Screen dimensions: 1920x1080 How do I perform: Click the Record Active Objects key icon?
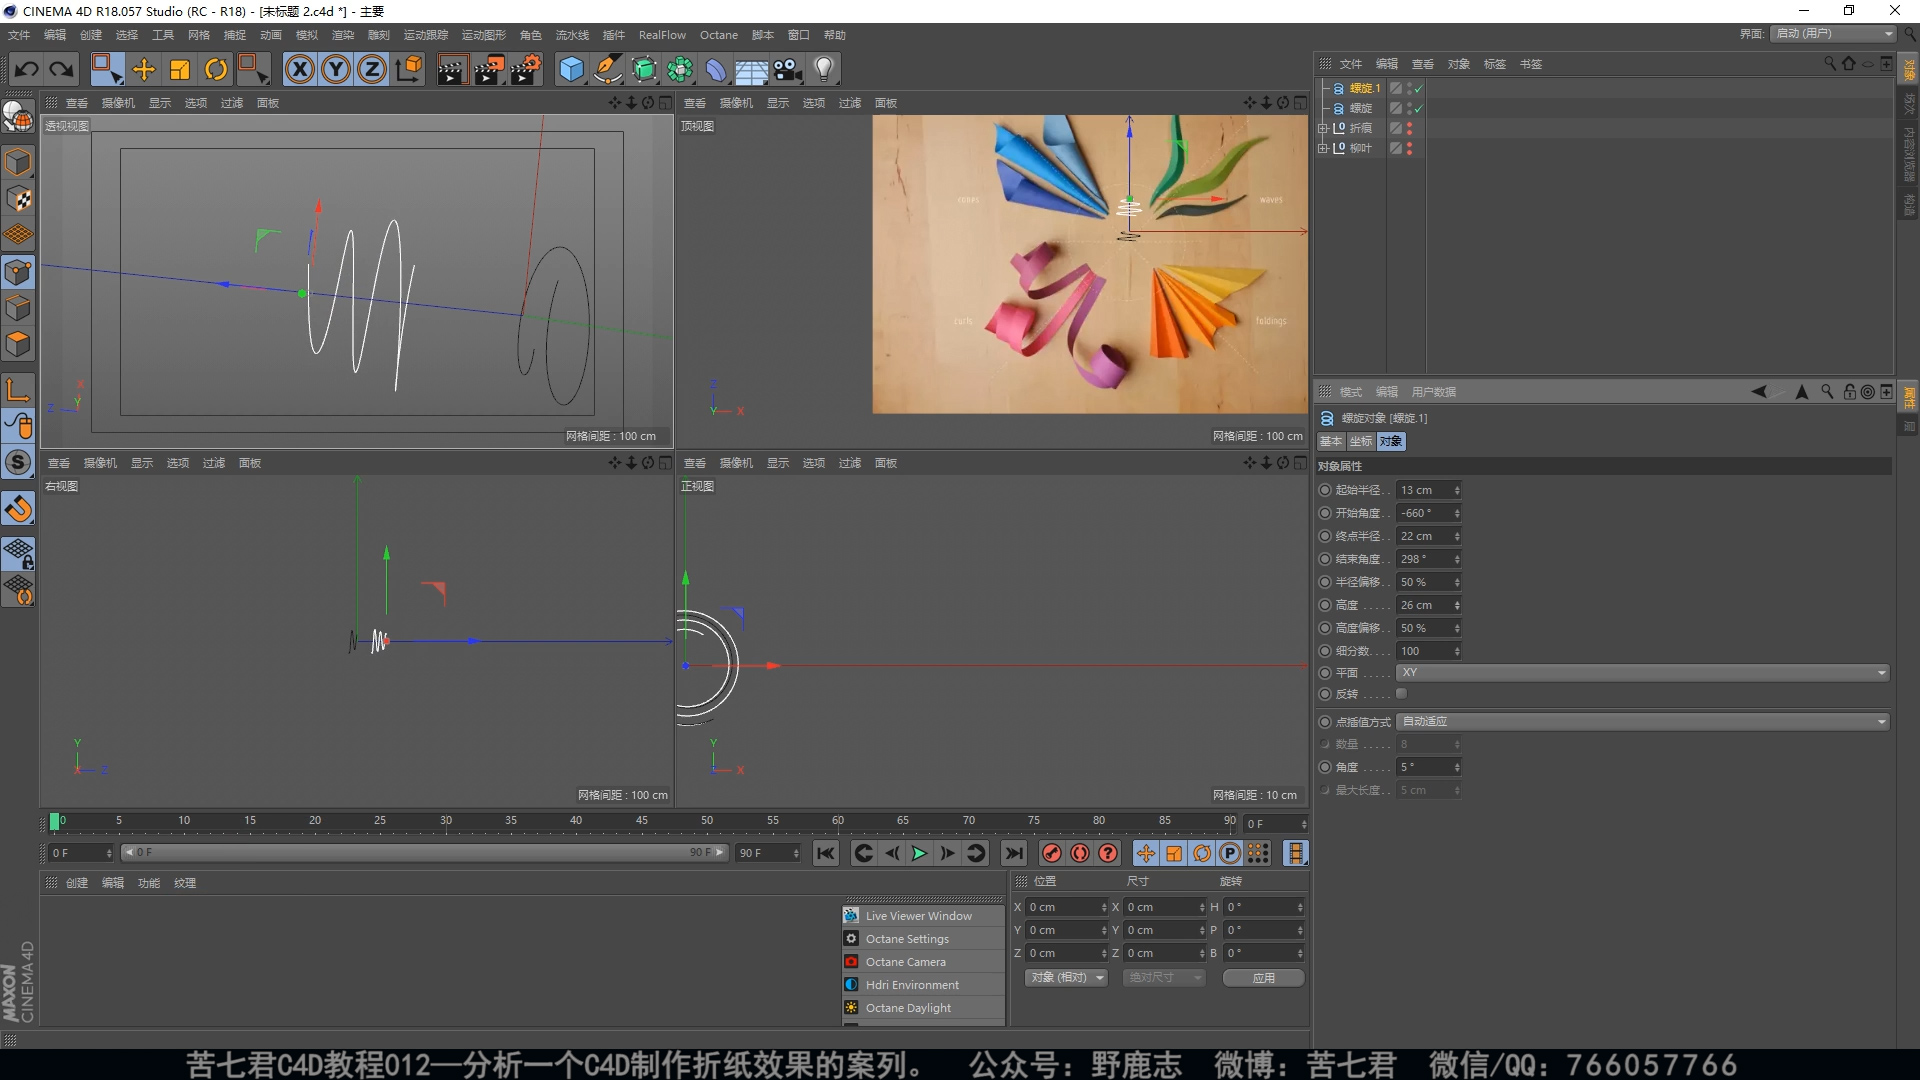click(1051, 853)
